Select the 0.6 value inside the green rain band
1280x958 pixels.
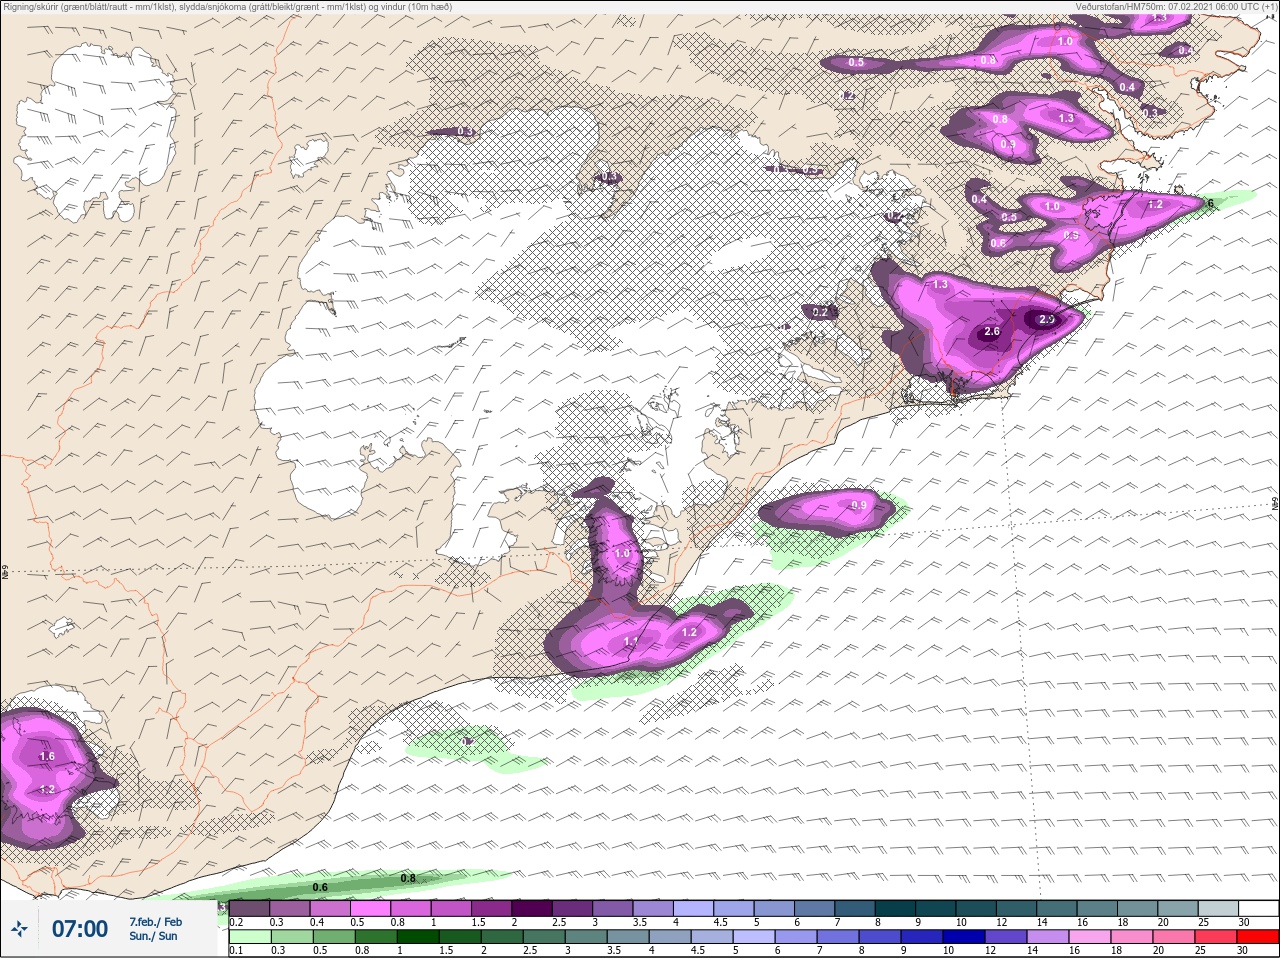(x=320, y=887)
